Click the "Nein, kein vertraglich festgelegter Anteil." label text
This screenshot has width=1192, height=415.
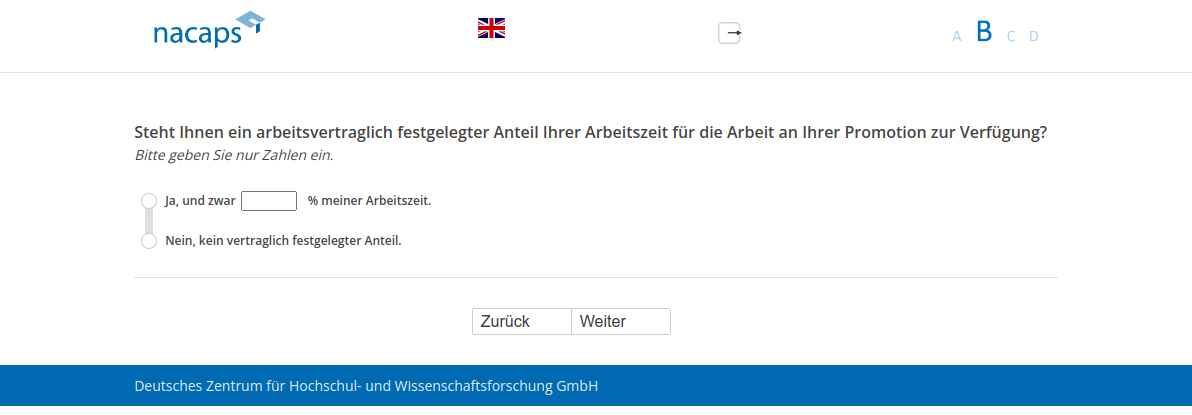tap(283, 241)
